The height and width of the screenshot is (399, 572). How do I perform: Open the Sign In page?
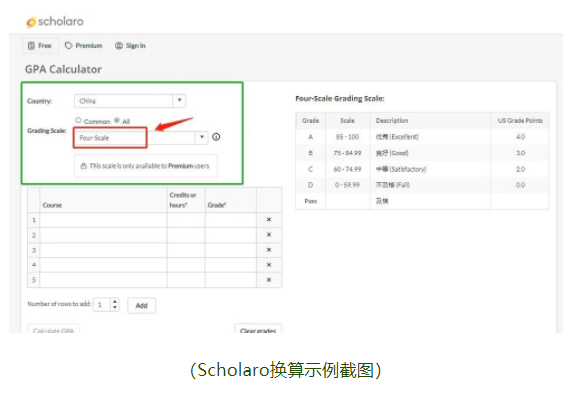coord(130,46)
